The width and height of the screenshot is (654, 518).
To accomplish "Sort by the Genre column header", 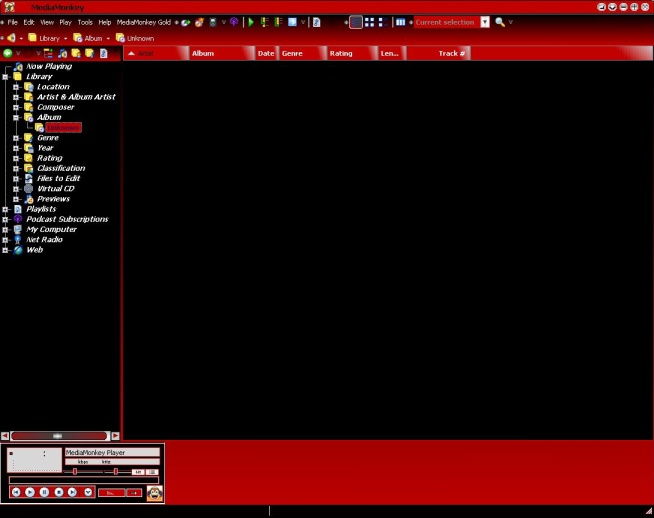I will click(302, 53).
